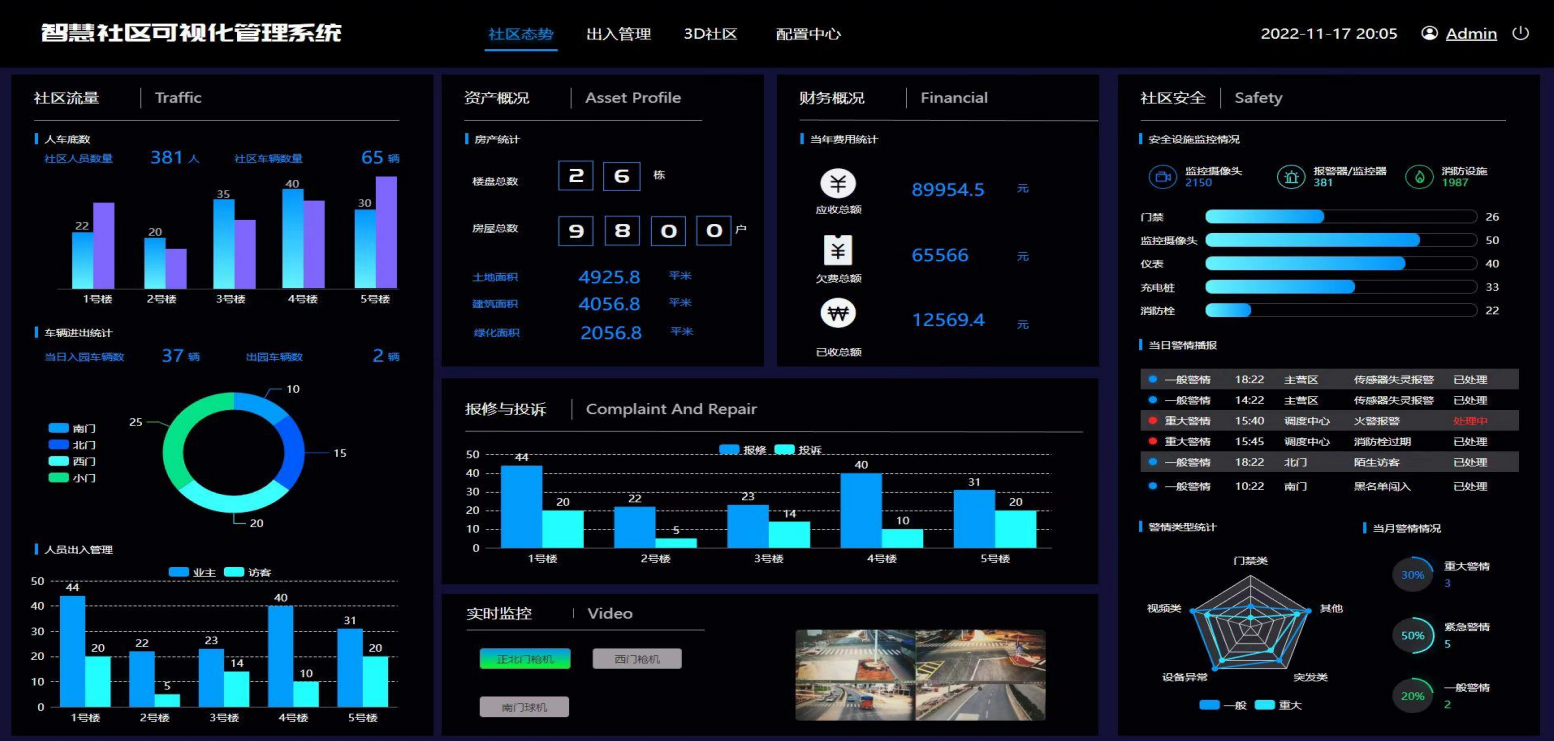Click the 2056.8 green area value
This screenshot has height=741, width=1554.
coord(611,333)
